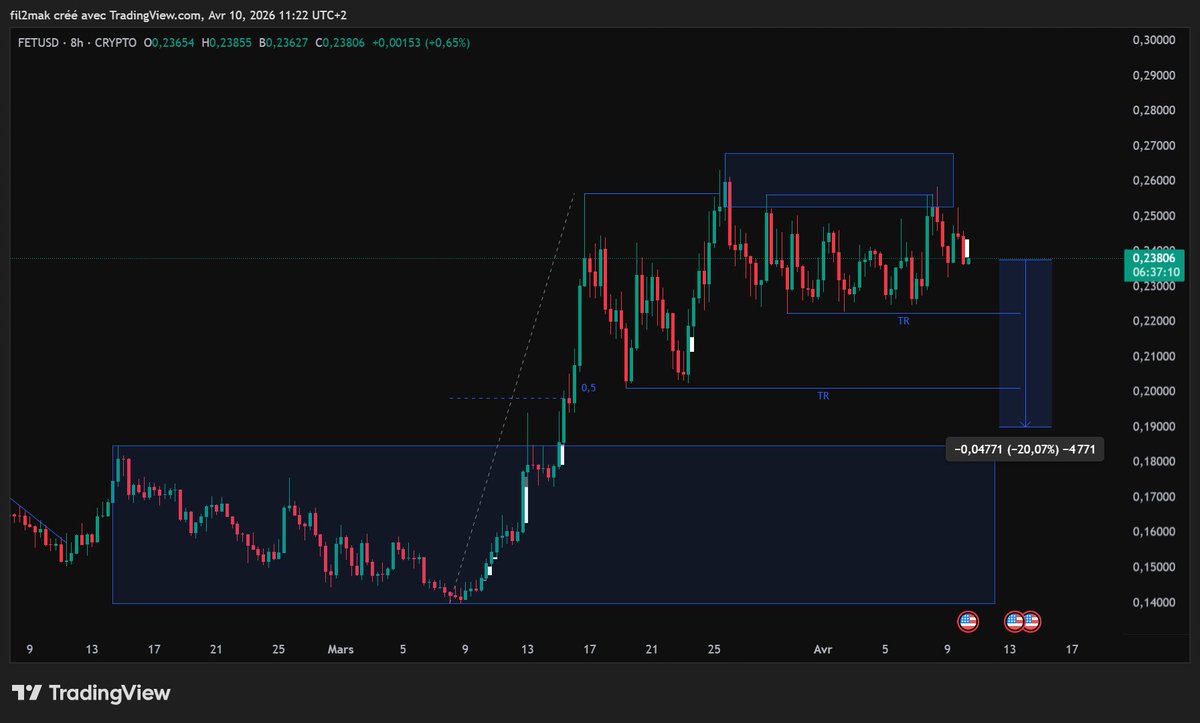The image size is (1200, 723).
Task: Click the TradingView logo at bottom left
Action: pyautogui.click(x=91, y=693)
